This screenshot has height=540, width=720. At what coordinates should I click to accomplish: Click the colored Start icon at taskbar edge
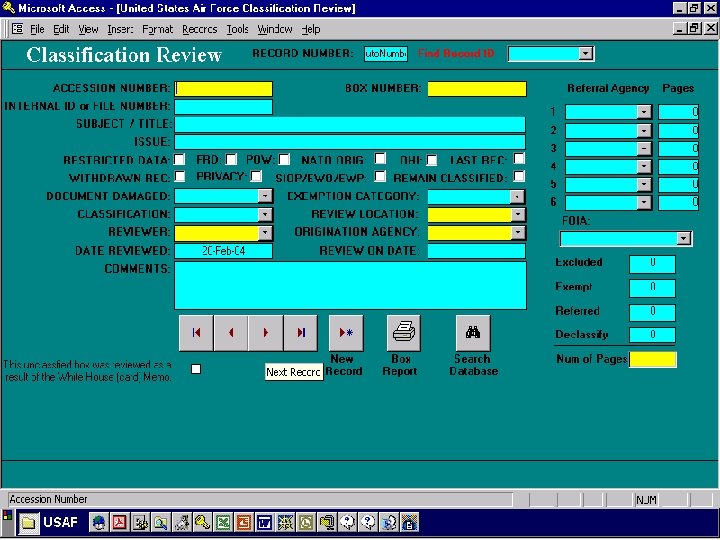[7, 516]
